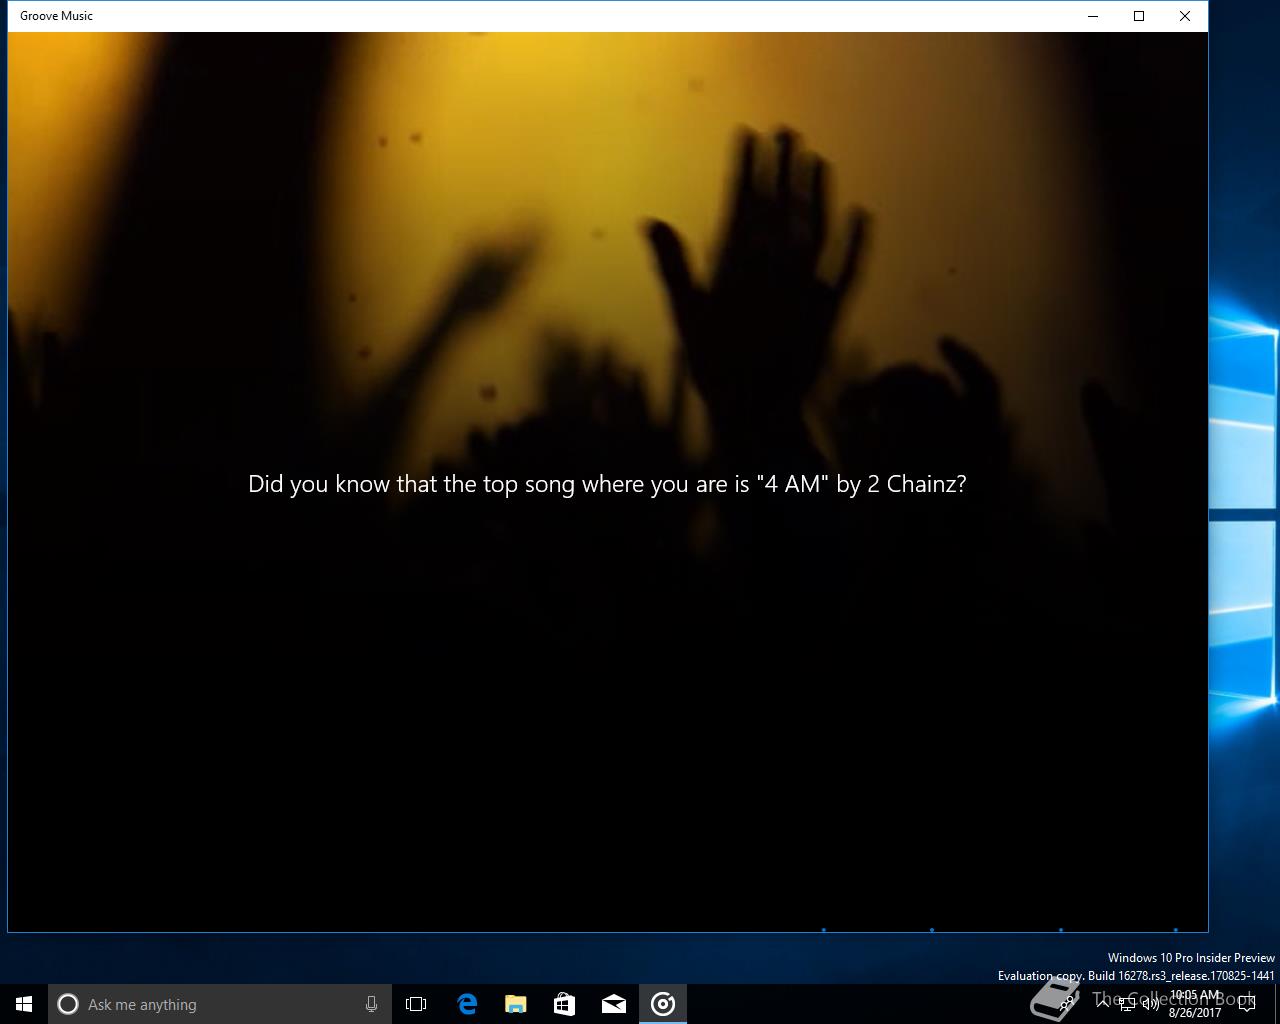Expand the hidden system tray icons
Viewport: 1280px width, 1024px height.
point(1103,1004)
